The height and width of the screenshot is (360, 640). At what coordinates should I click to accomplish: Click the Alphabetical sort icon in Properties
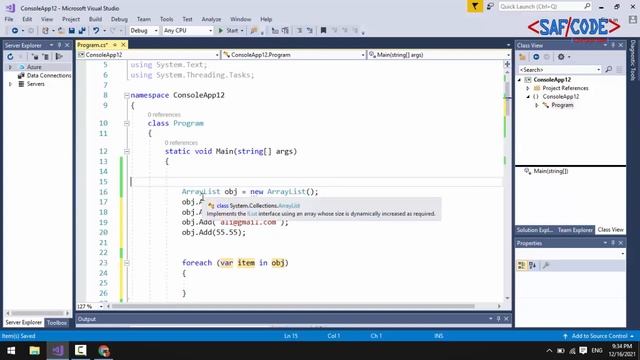[x=533, y=266]
